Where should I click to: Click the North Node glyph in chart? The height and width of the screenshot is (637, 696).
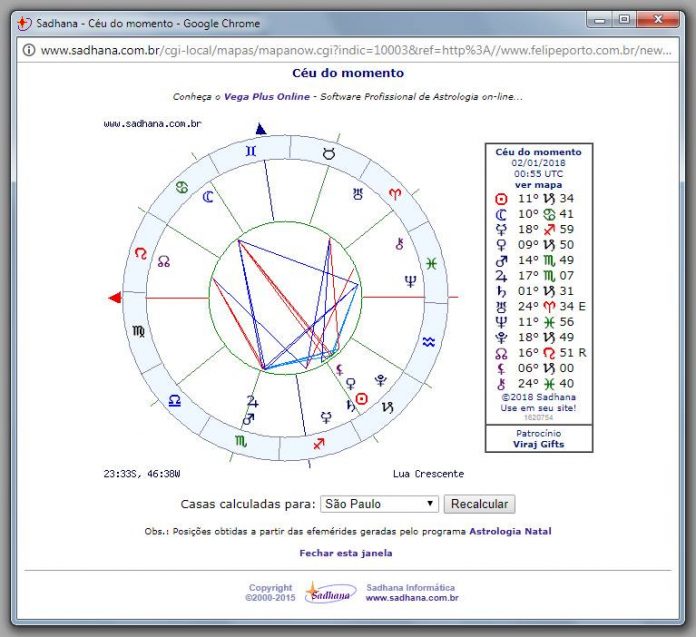point(164,261)
